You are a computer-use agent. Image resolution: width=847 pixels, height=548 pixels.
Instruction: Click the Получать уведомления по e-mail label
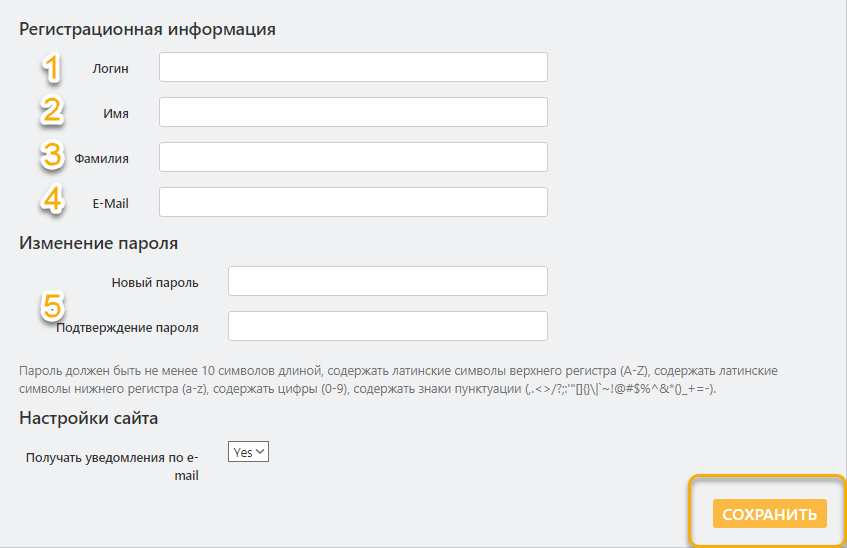112,466
